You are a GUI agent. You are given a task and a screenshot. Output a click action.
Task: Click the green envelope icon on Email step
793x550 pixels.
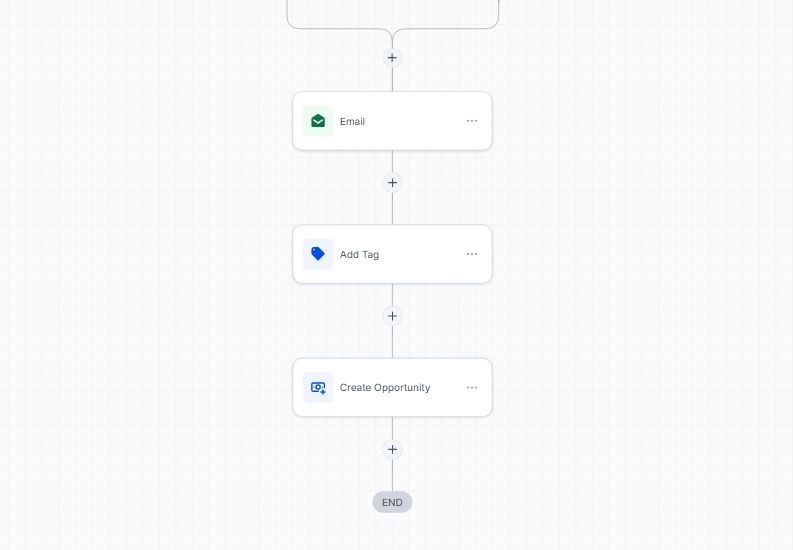[318, 121]
